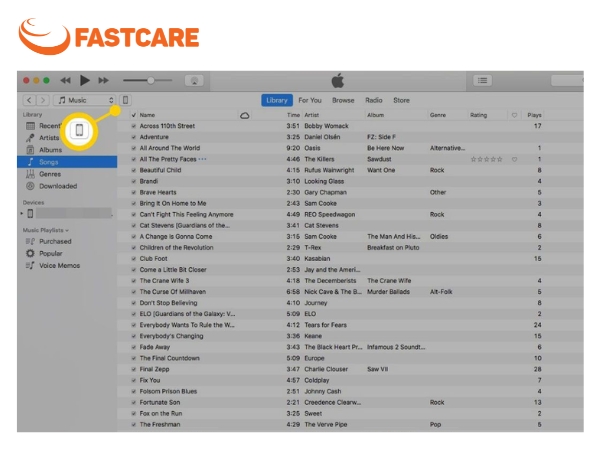Sort by the Plays column header
Screen dimensions: 600x450
pyautogui.click(x=534, y=115)
